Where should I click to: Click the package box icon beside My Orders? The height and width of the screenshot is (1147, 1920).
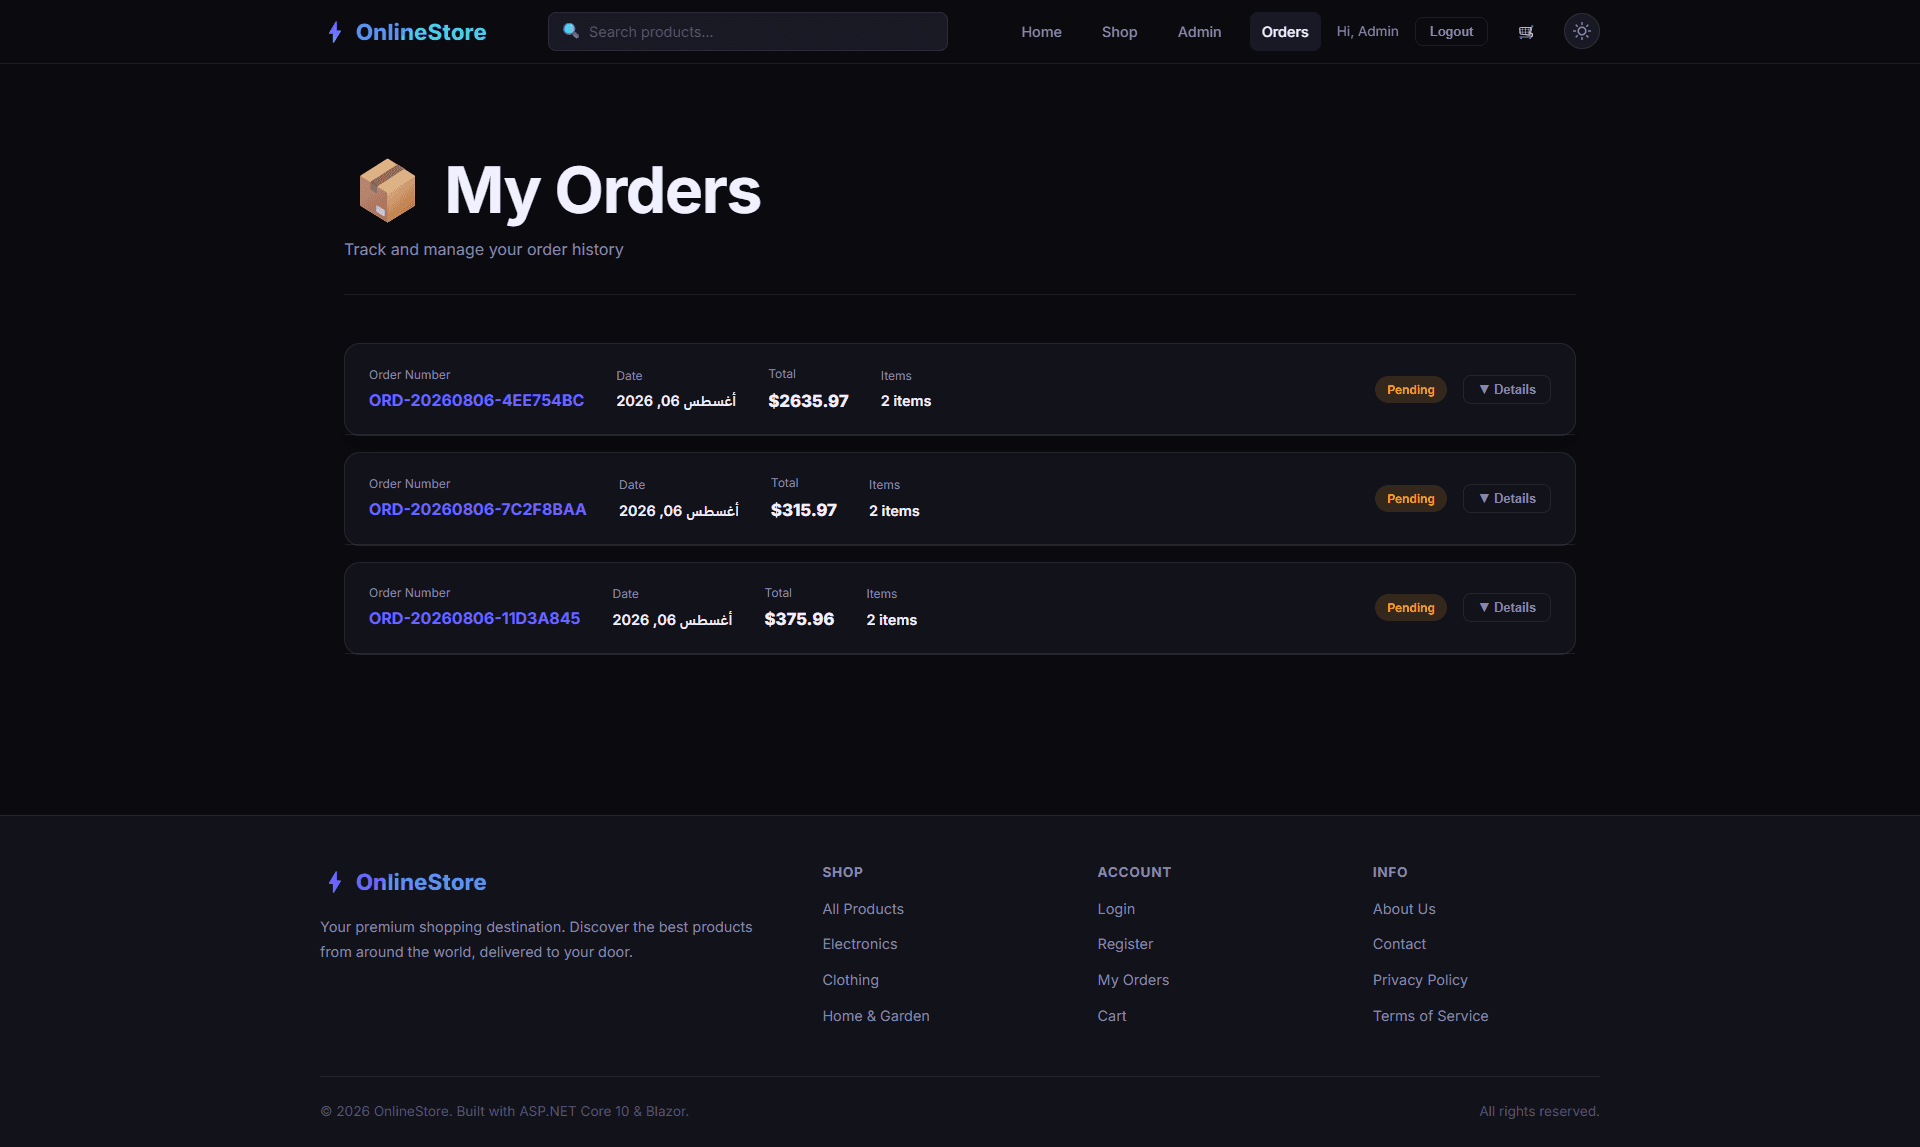(387, 190)
